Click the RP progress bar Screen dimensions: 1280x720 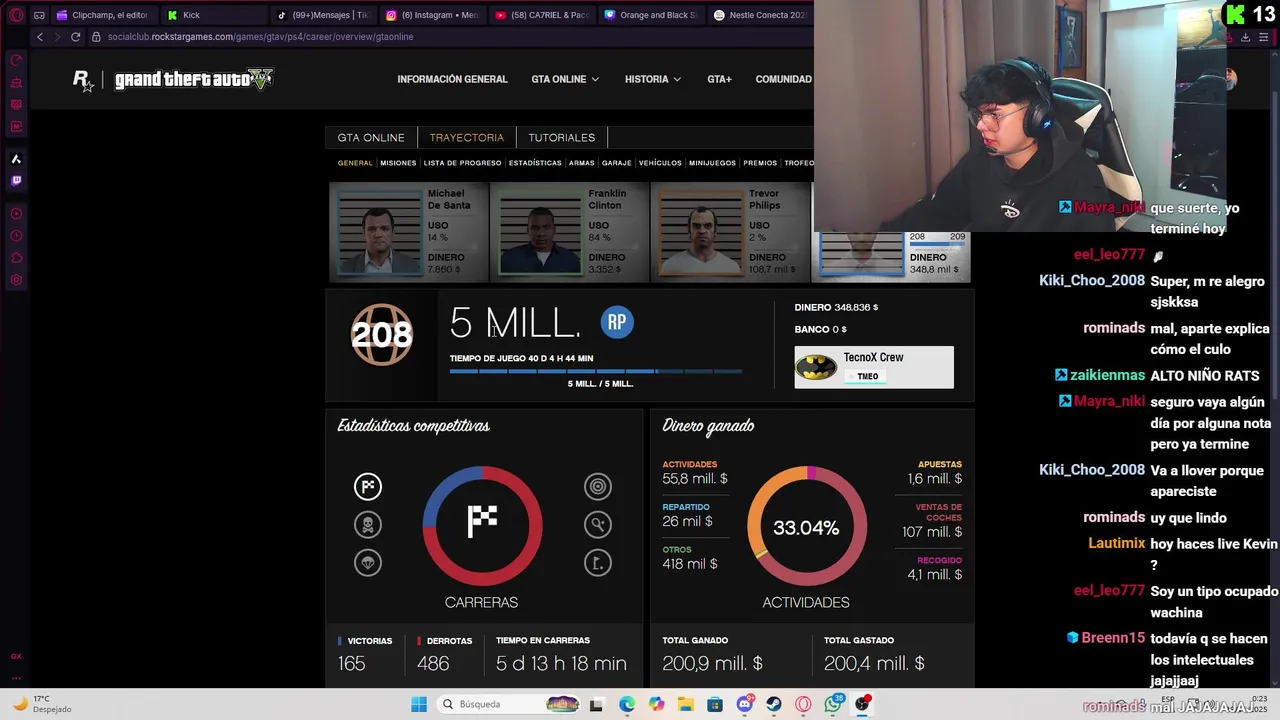pyautogui.click(x=596, y=371)
